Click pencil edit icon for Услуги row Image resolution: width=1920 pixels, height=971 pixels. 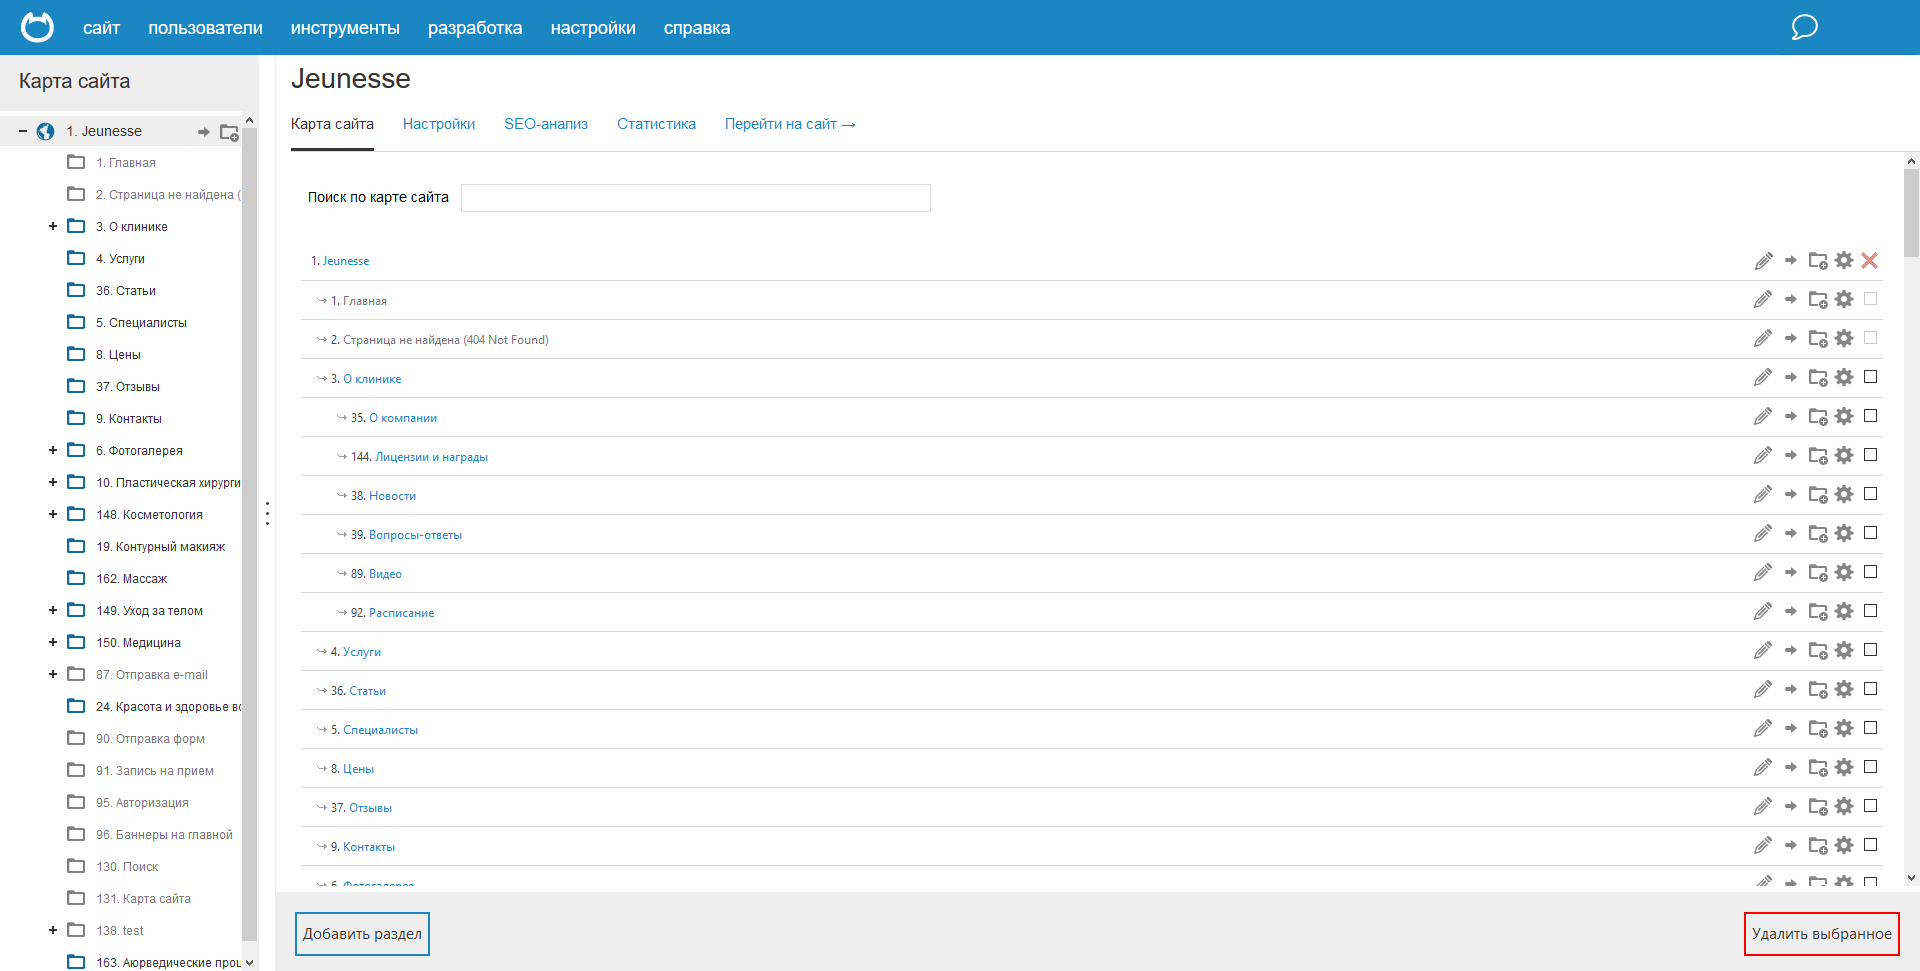(x=1763, y=651)
